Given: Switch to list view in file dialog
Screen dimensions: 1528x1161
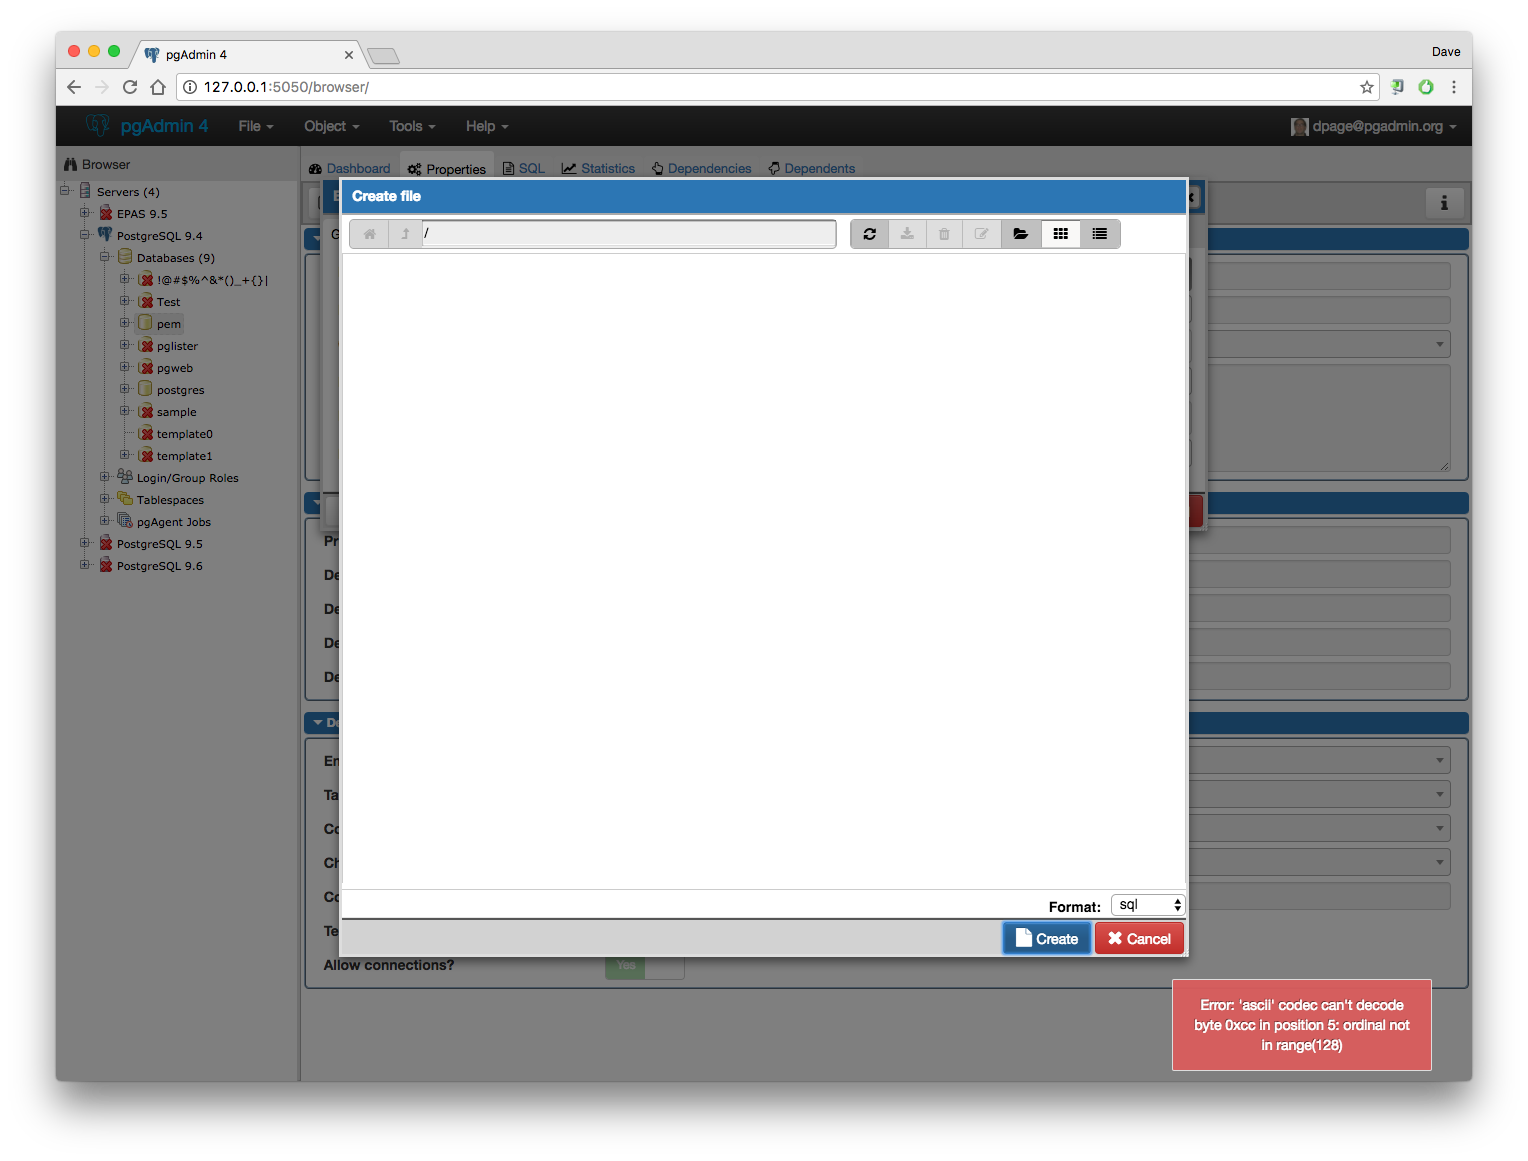Looking at the screenshot, I should tap(1099, 234).
